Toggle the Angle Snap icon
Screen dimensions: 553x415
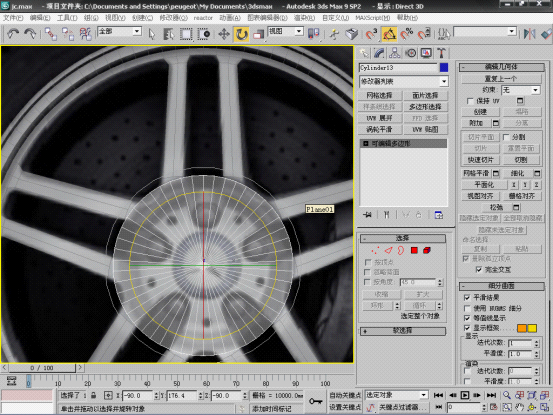tap(389, 34)
